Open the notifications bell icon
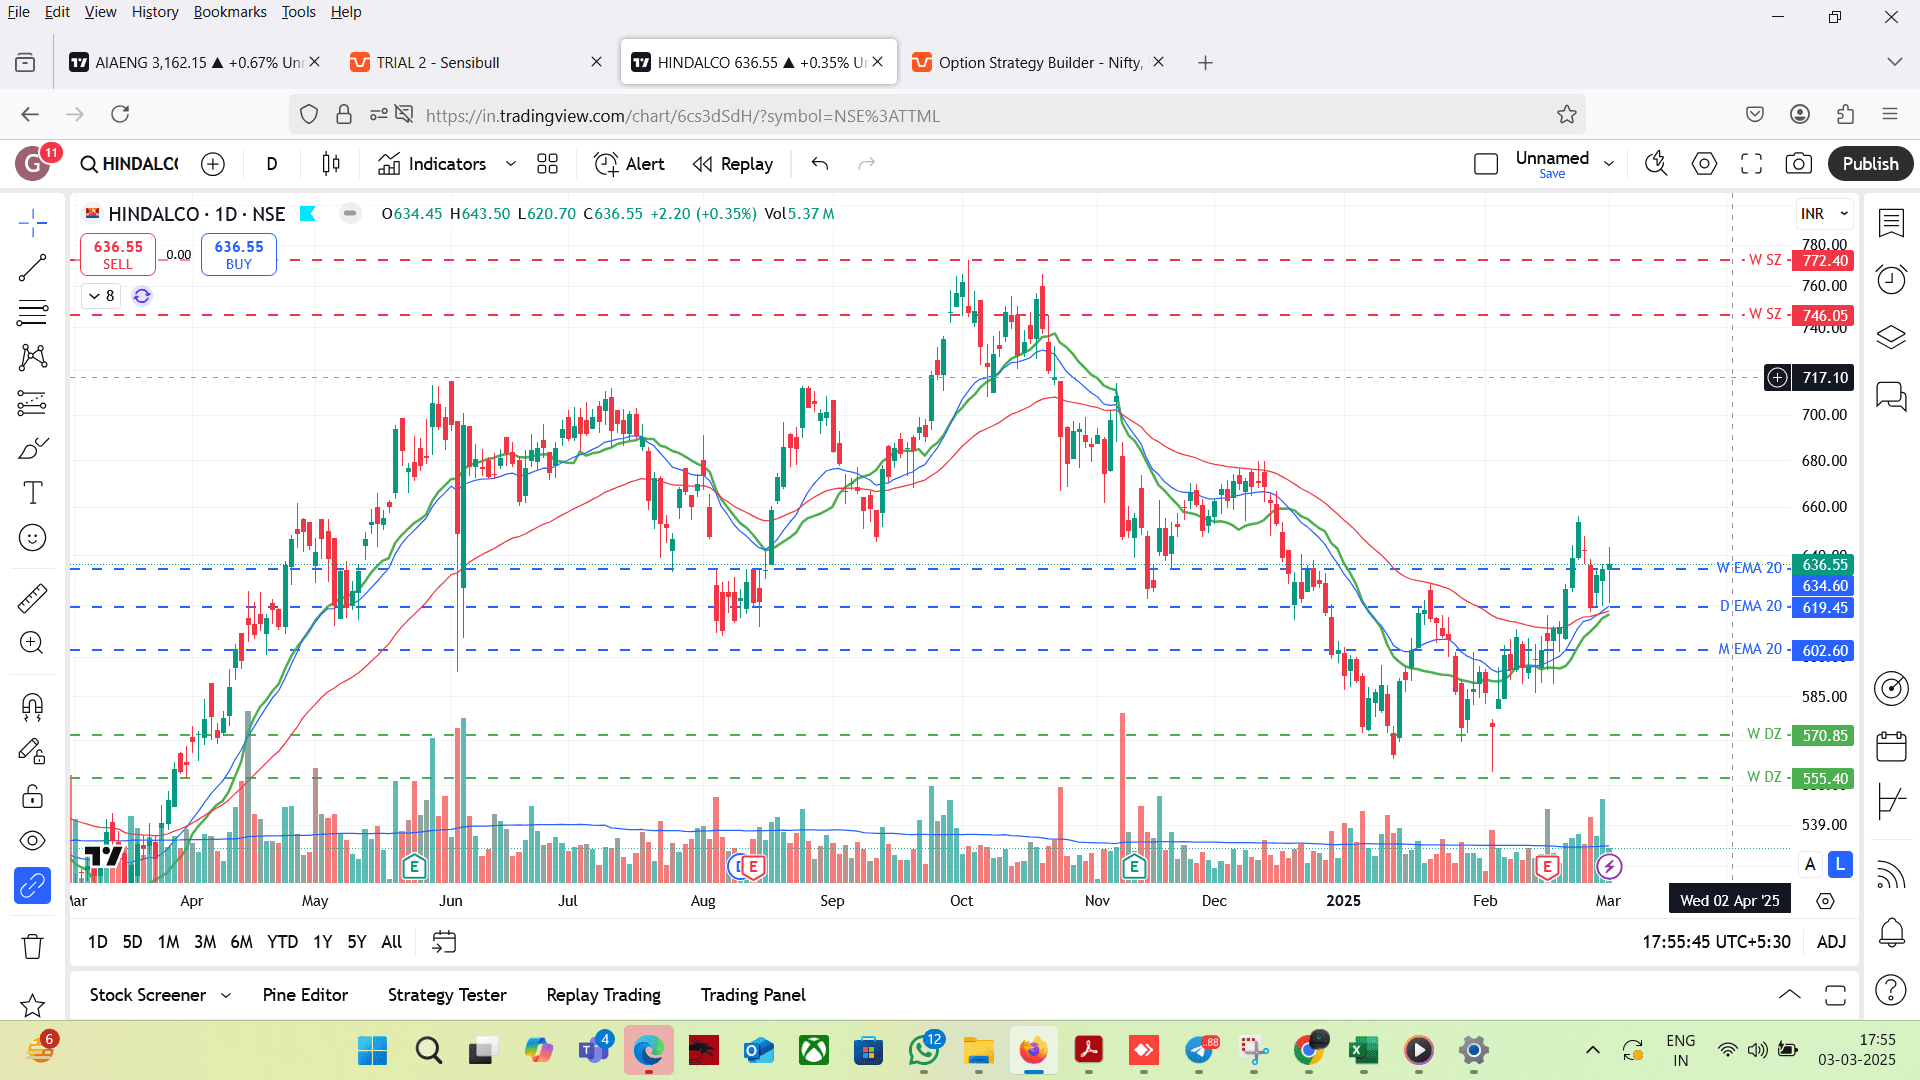Screen dimensions: 1920x1080 1890,934
